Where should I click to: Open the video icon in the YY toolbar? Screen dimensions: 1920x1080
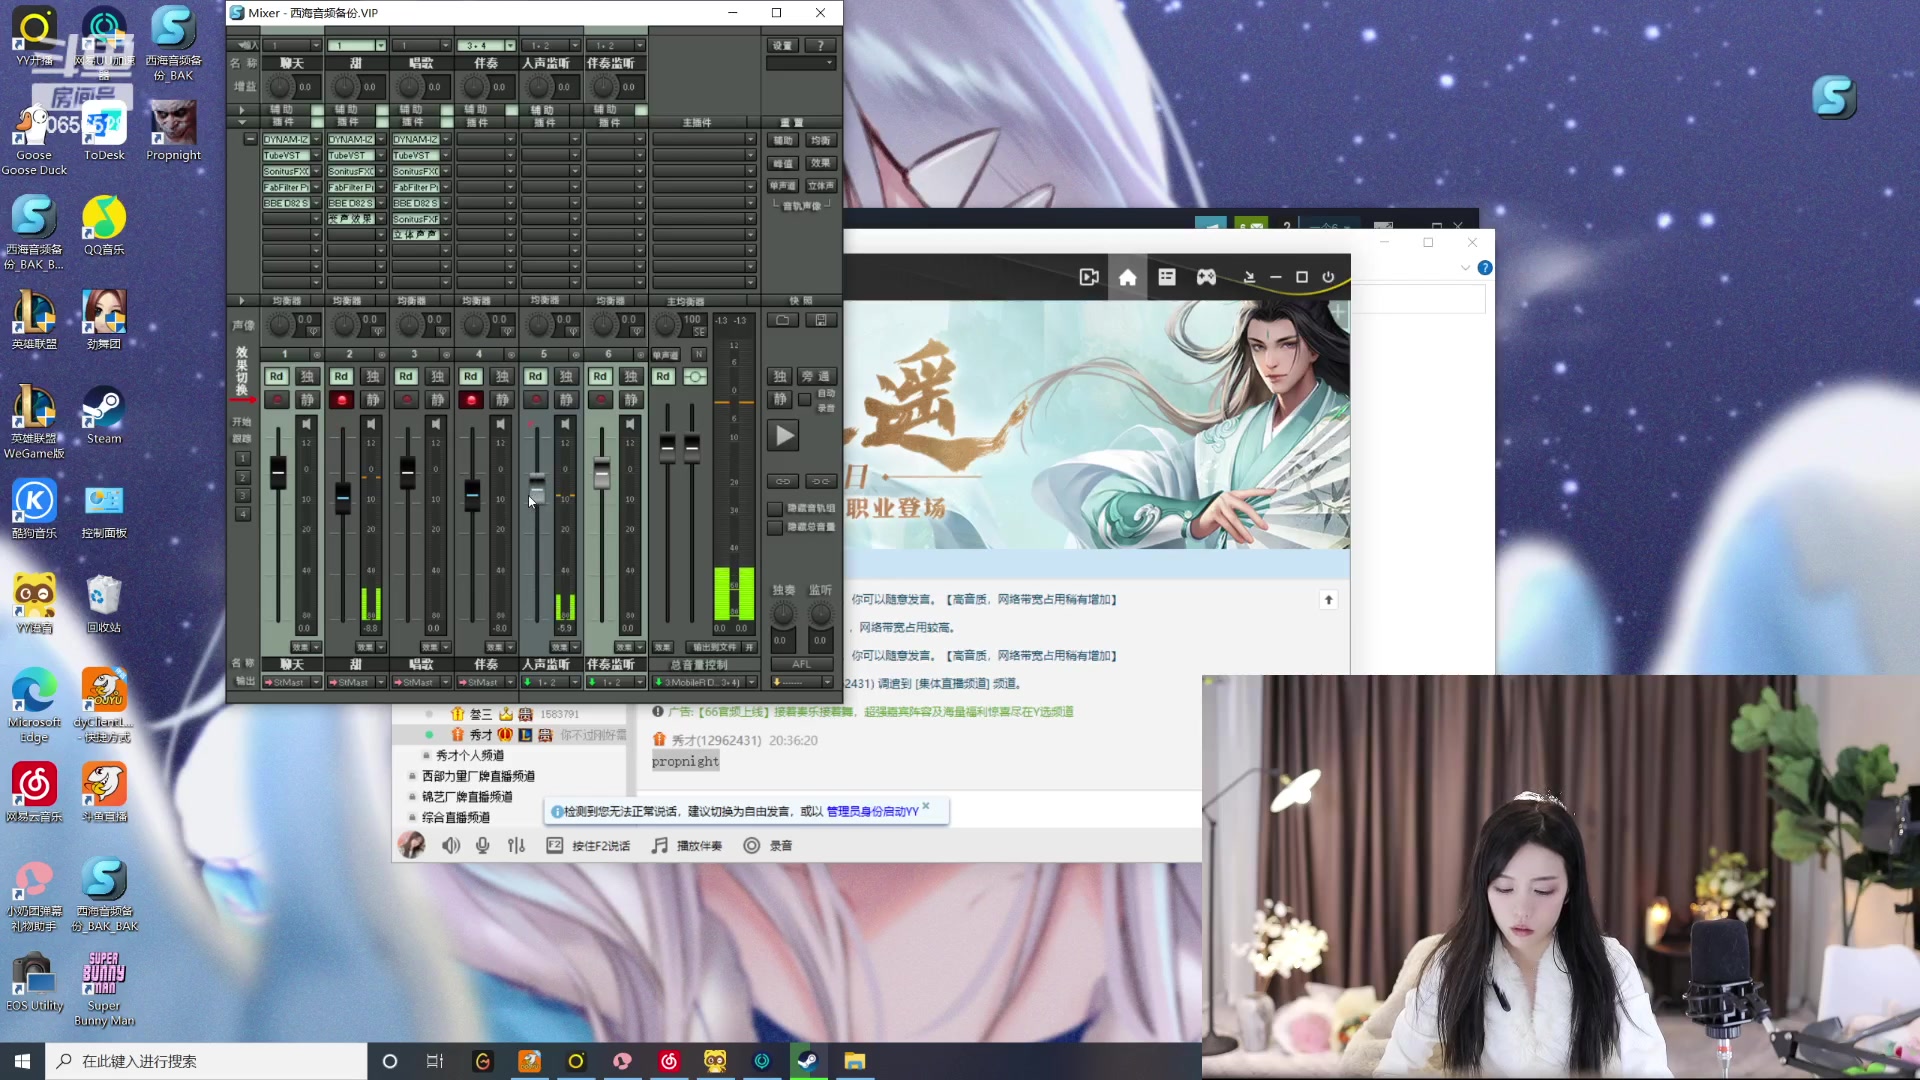(1089, 277)
